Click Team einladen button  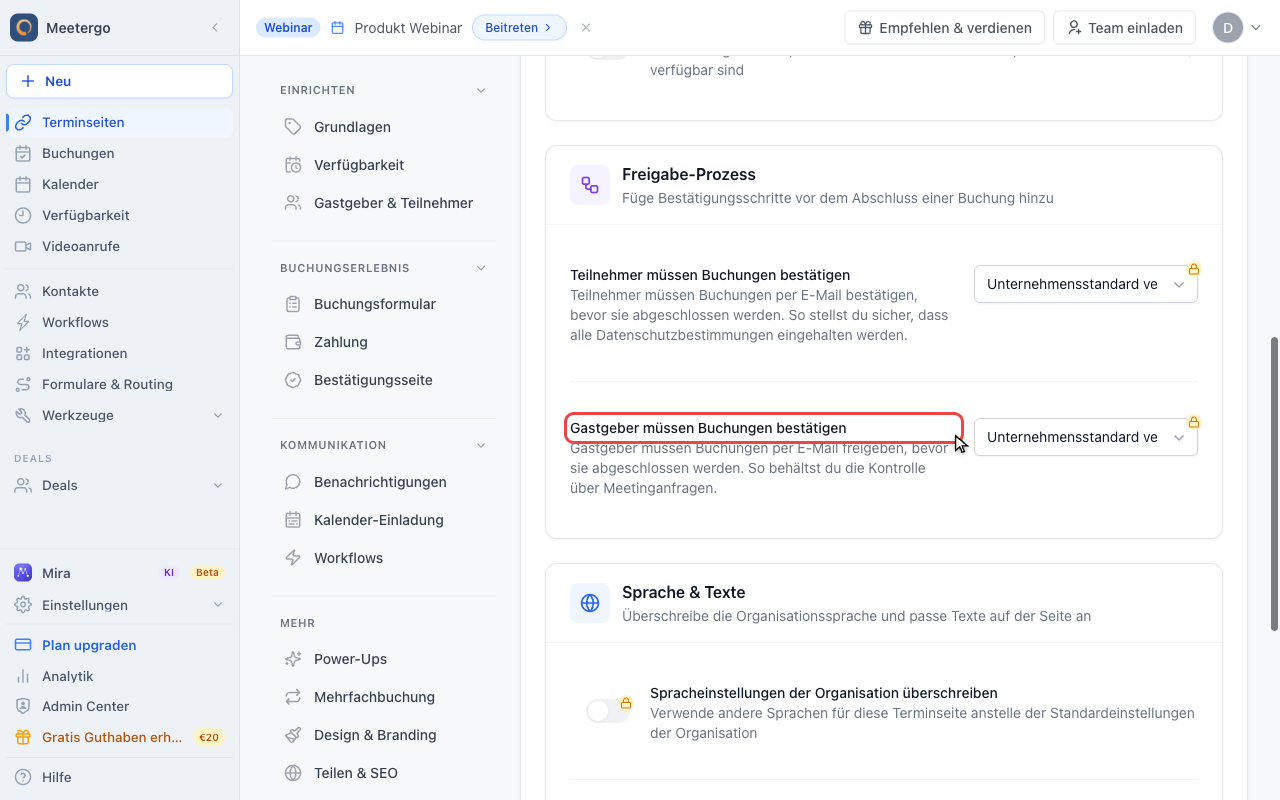pos(1124,28)
